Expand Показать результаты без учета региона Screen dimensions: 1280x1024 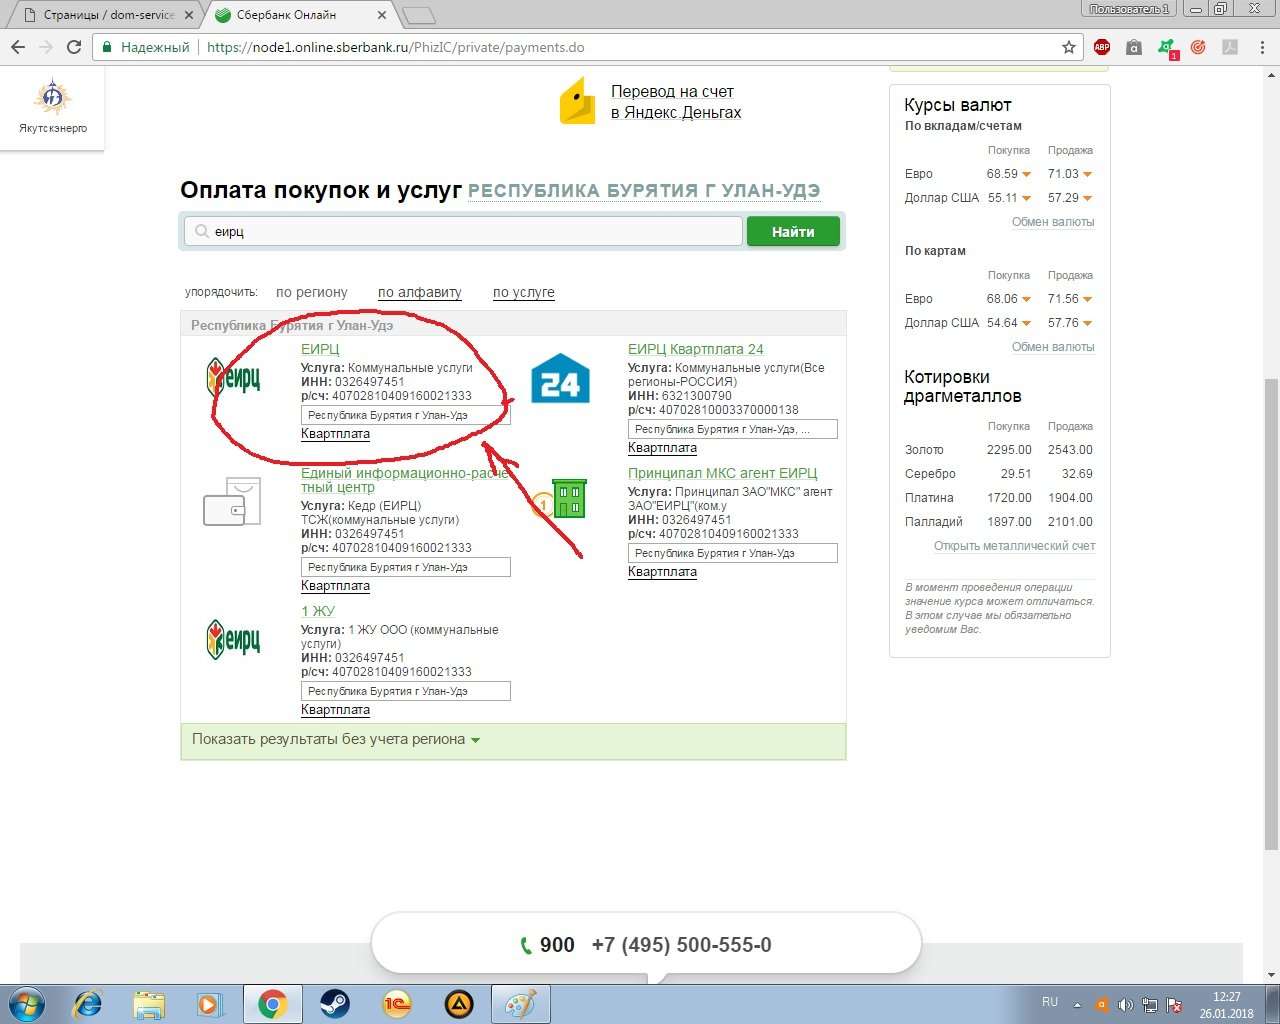click(336, 740)
